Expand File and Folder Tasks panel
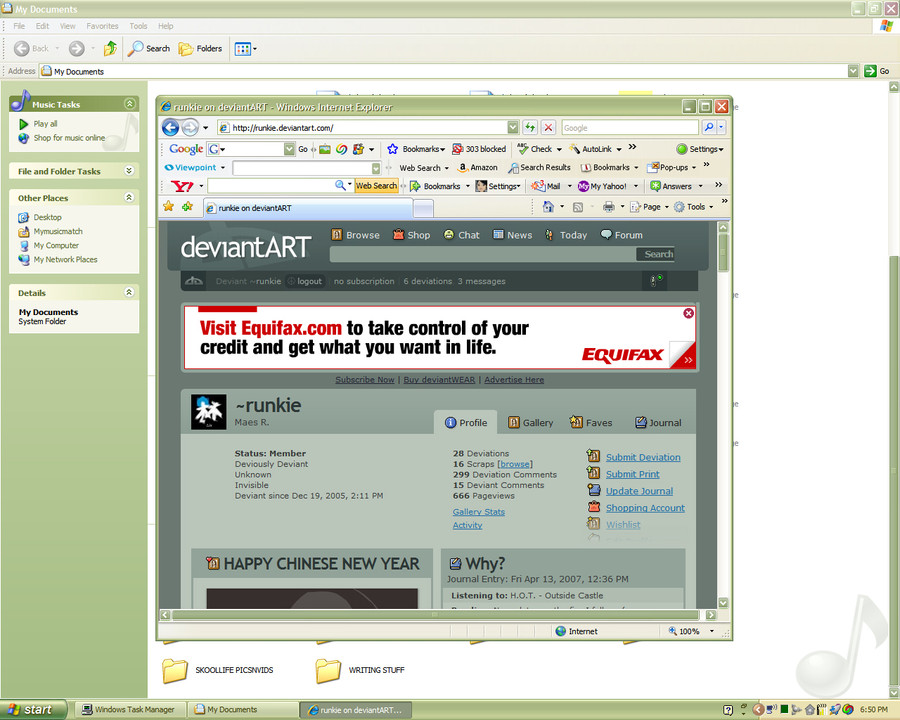This screenshot has width=900, height=720. click(x=129, y=171)
